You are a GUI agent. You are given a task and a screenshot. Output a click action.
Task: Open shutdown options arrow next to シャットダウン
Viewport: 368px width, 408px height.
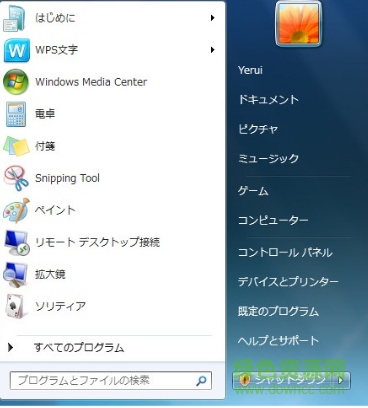340,380
